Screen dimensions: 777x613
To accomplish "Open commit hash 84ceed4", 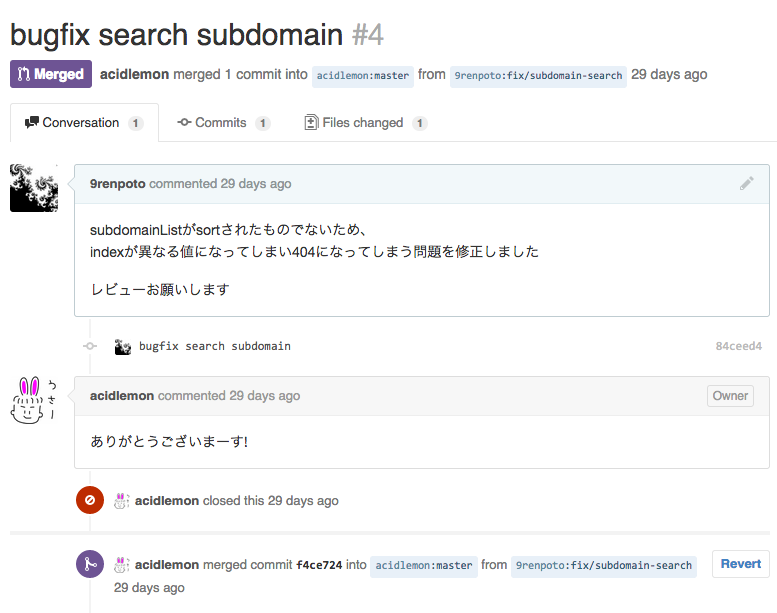I will pyautogui.click(x=738, y=346).
